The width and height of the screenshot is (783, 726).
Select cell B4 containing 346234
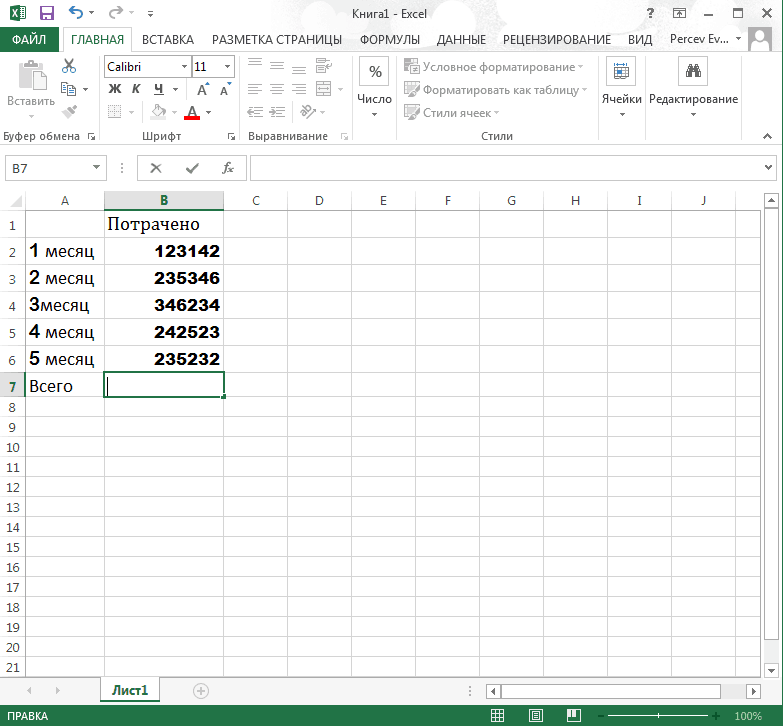(x=164, y=305)
